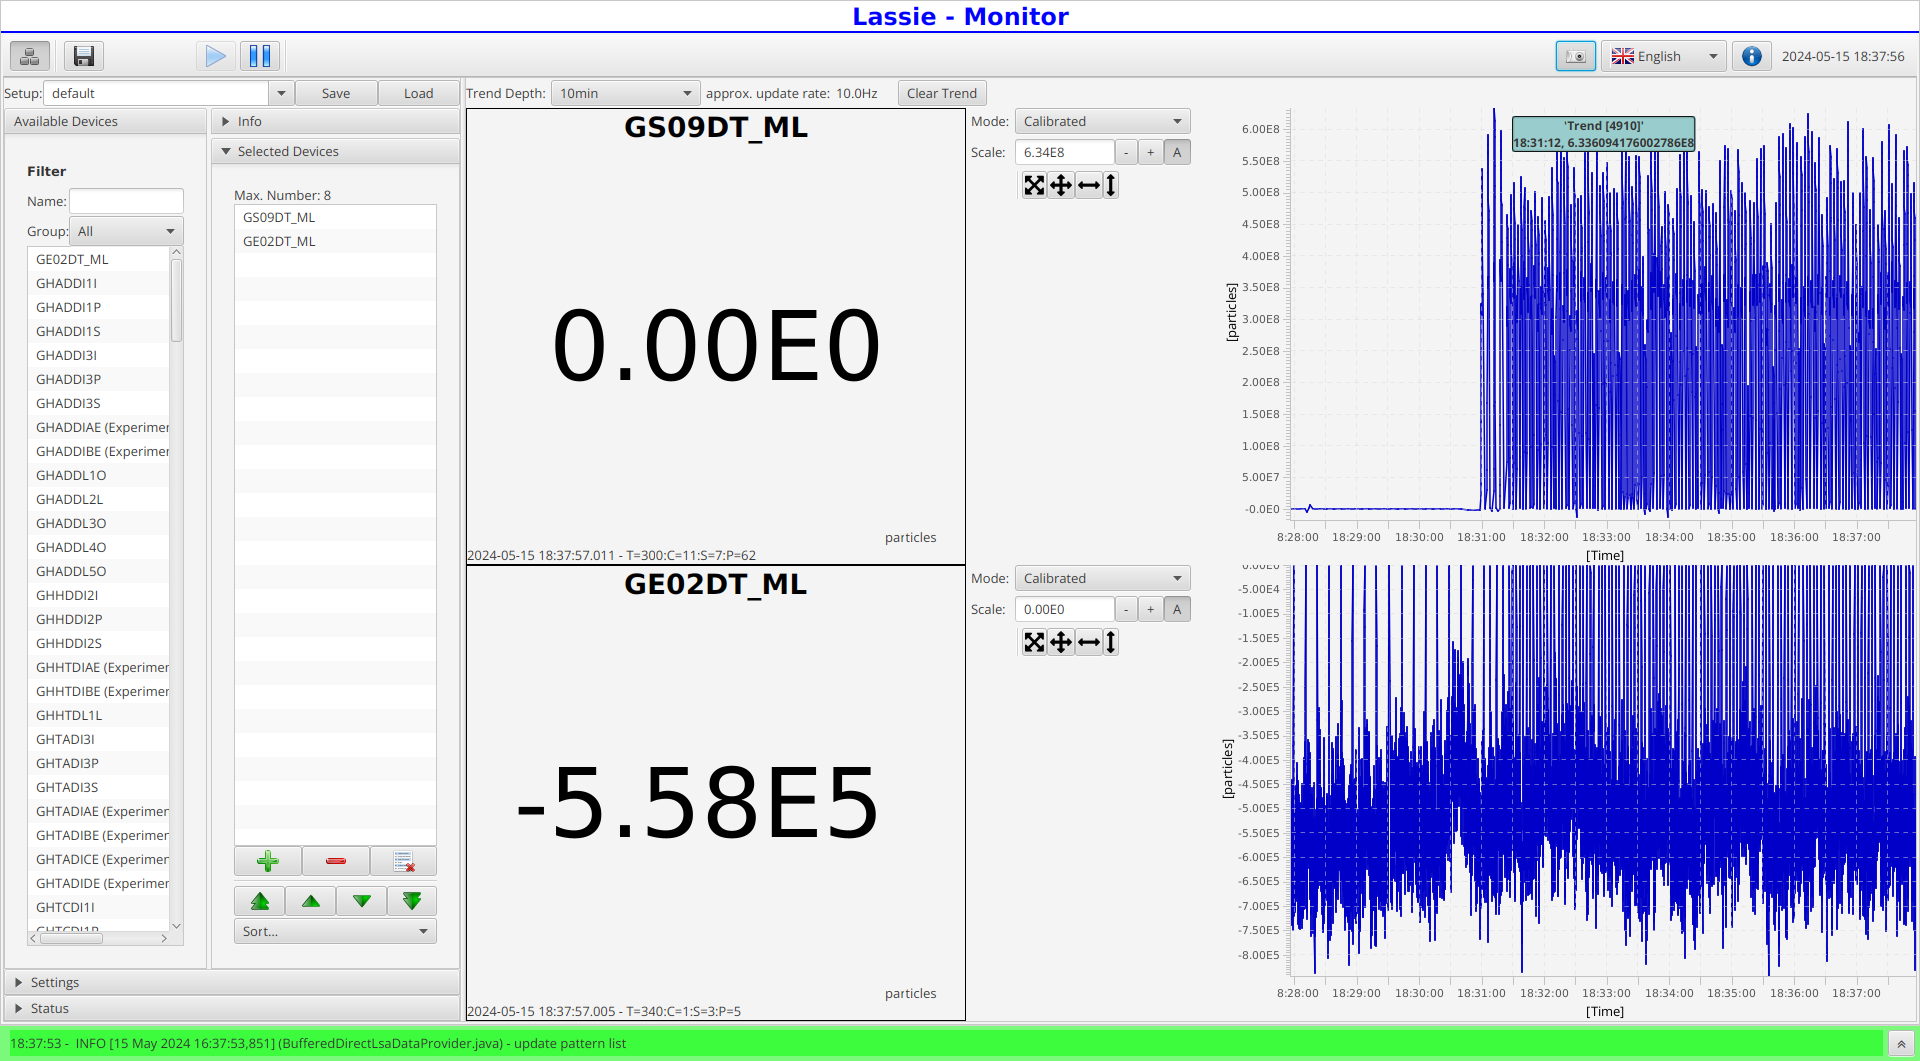Move selected device to bottom

412,901
